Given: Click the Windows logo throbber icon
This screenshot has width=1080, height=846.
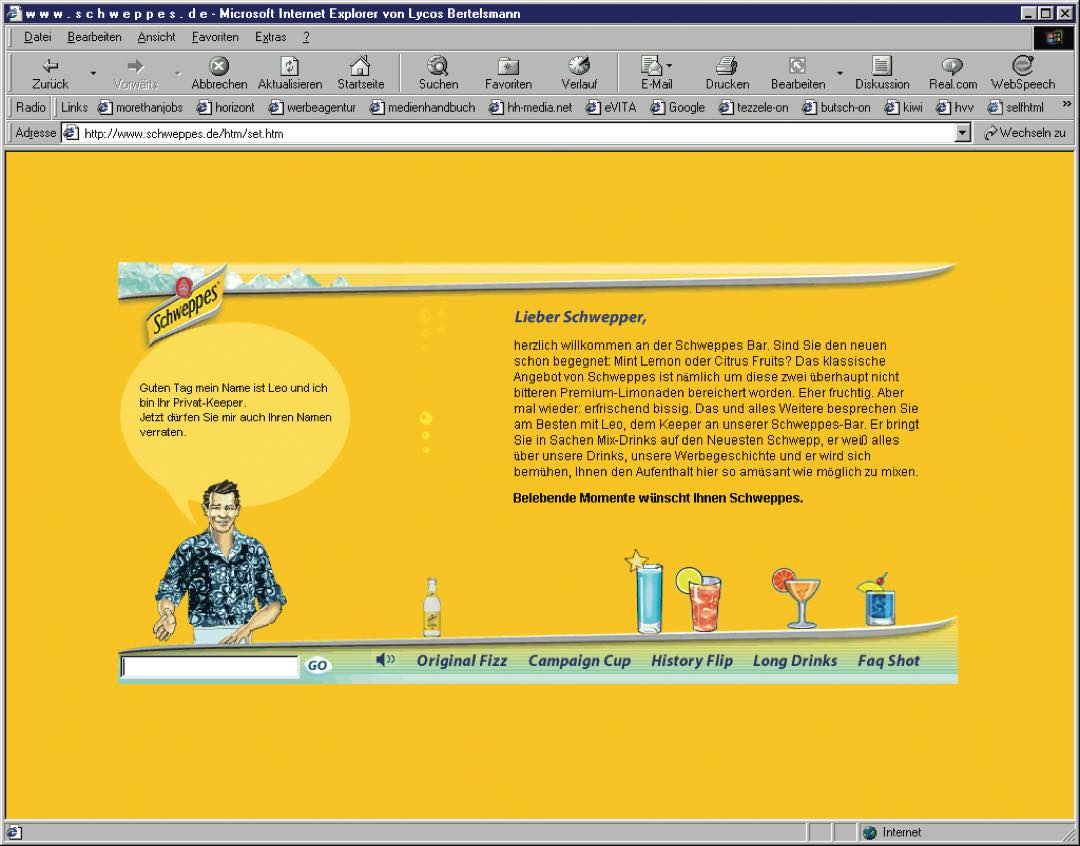Looking at the screenshot, I should click(1055, 37).
